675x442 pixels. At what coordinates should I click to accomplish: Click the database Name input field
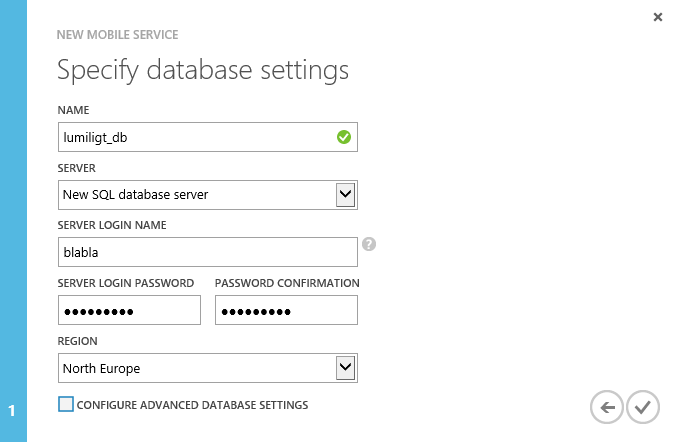pos(195,137)
